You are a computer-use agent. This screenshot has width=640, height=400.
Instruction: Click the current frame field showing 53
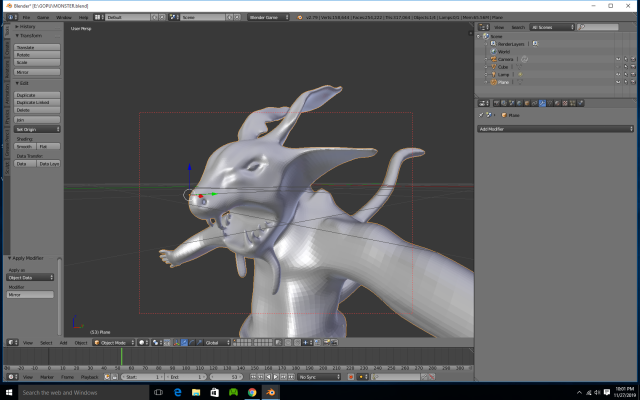coord(226,377)
